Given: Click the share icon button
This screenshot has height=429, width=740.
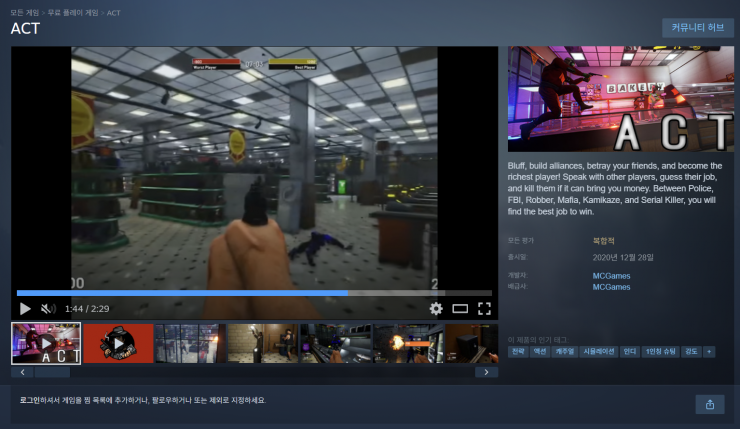Looking at the screenshot, I should click(x=709, y=404).
